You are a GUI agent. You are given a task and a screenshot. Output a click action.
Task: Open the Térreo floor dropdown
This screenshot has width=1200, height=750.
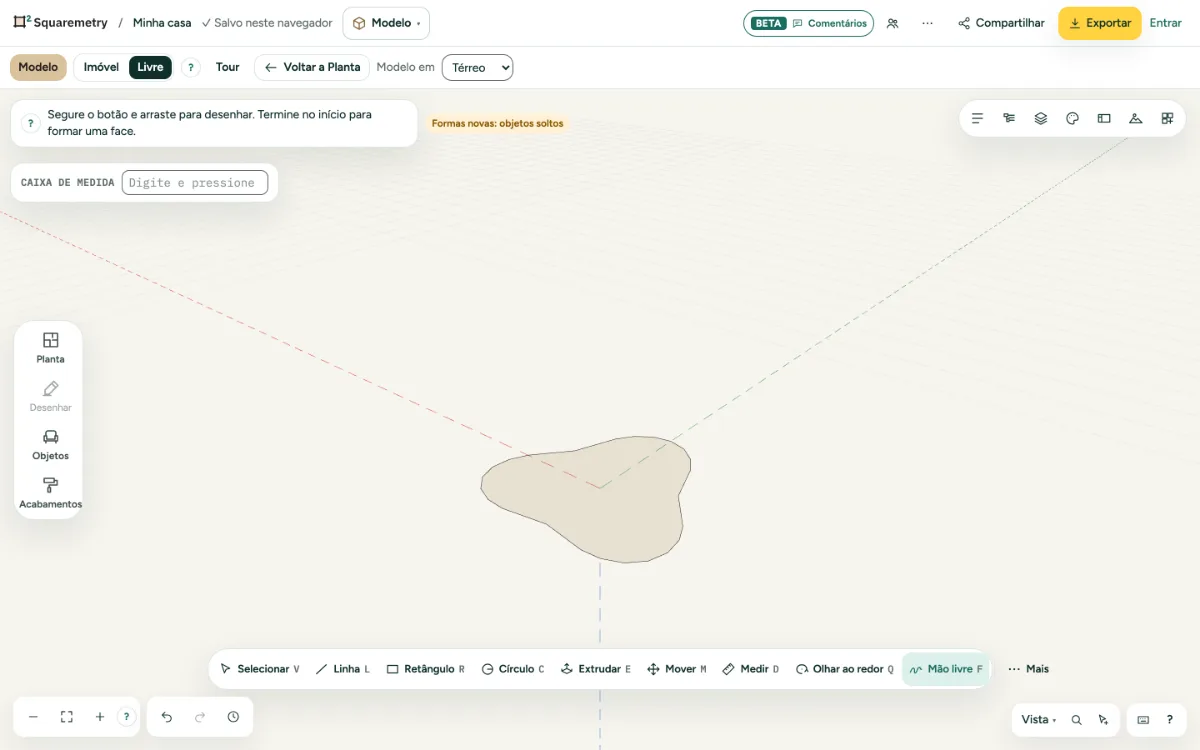pyautogui.click(x=477, y=67)
